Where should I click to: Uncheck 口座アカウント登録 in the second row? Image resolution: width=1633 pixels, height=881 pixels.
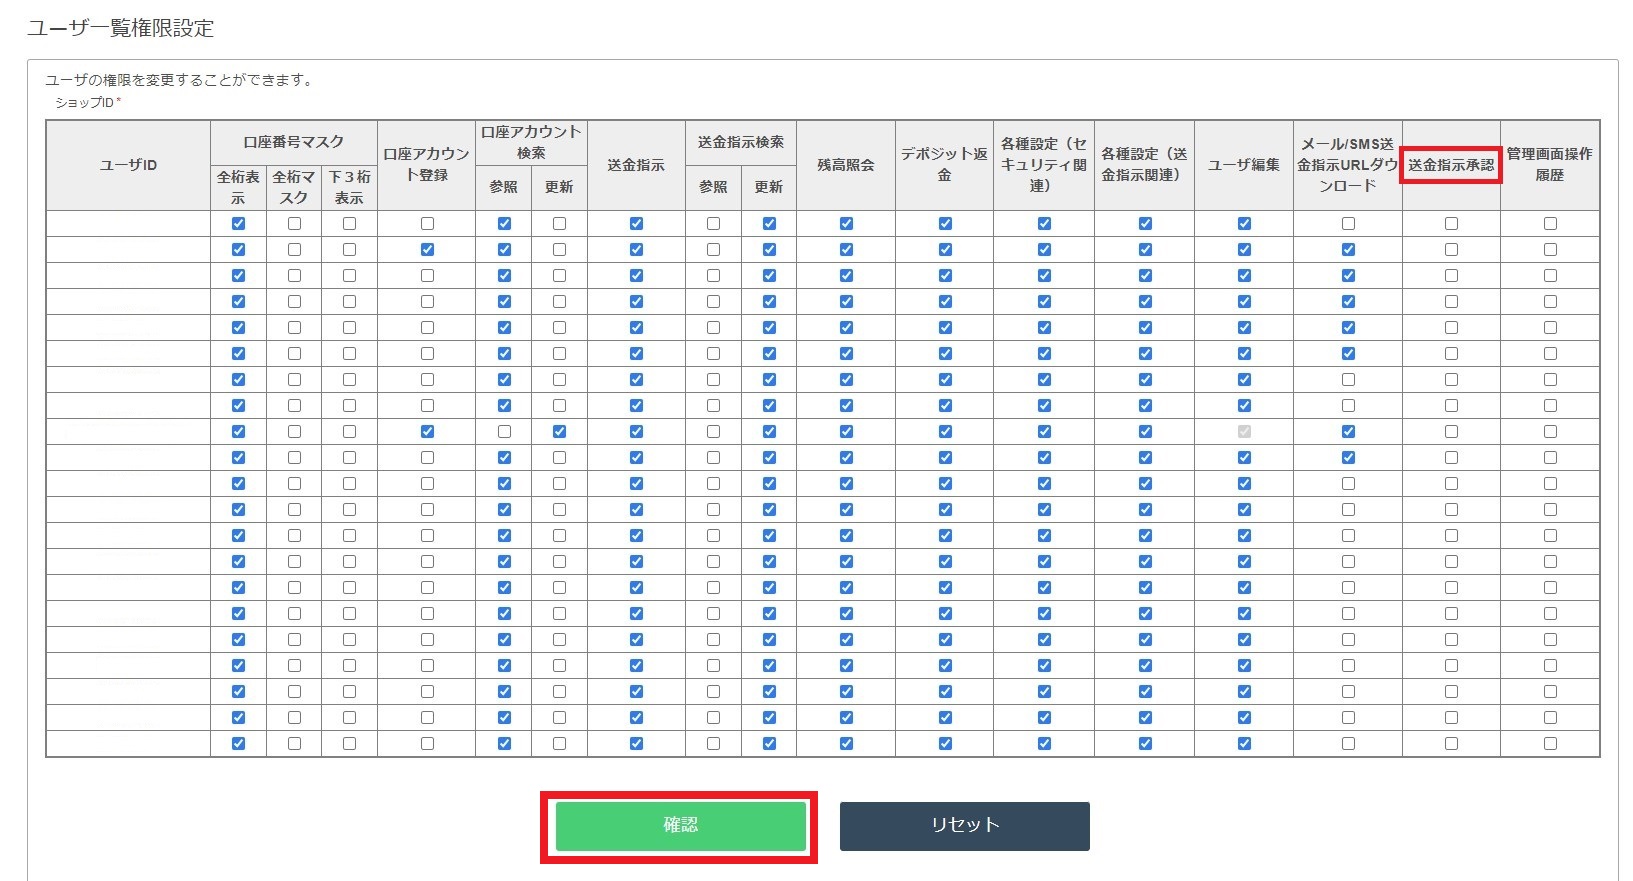[427, 250]
